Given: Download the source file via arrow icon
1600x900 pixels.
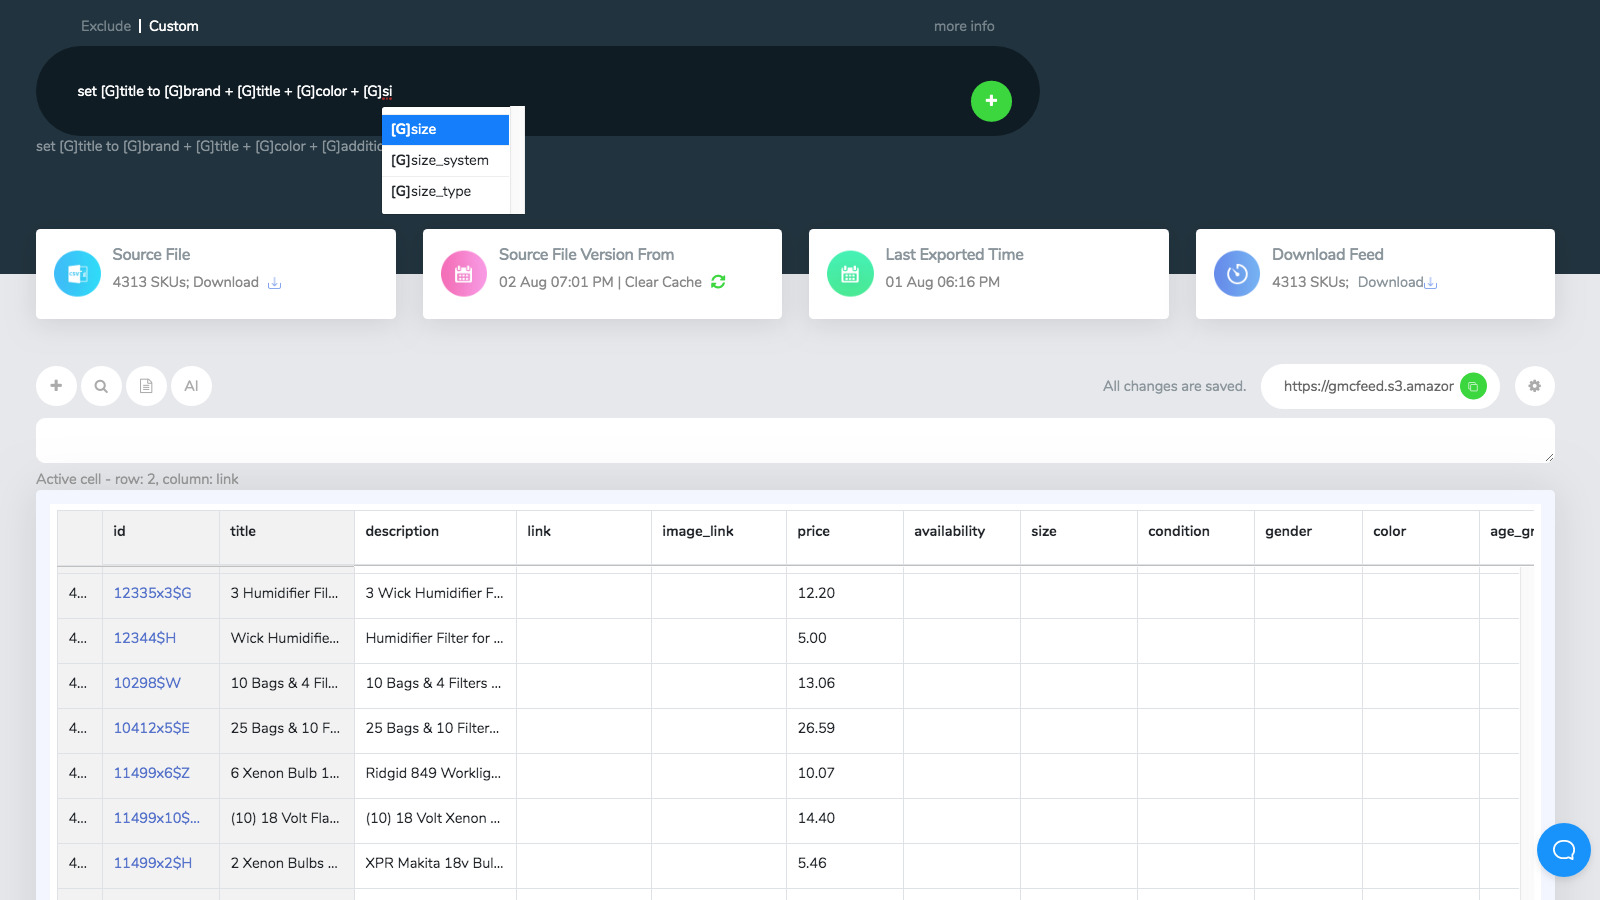Looking at the screenshot, I should click(x=274, y=283).
